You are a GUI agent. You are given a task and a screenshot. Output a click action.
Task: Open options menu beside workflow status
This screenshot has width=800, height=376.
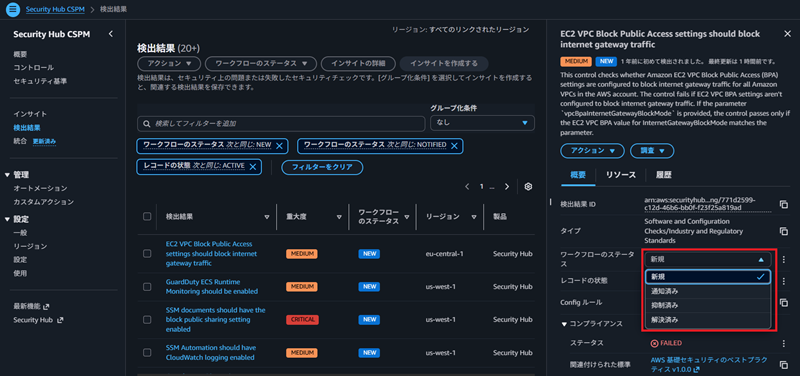tap(784, 259)
